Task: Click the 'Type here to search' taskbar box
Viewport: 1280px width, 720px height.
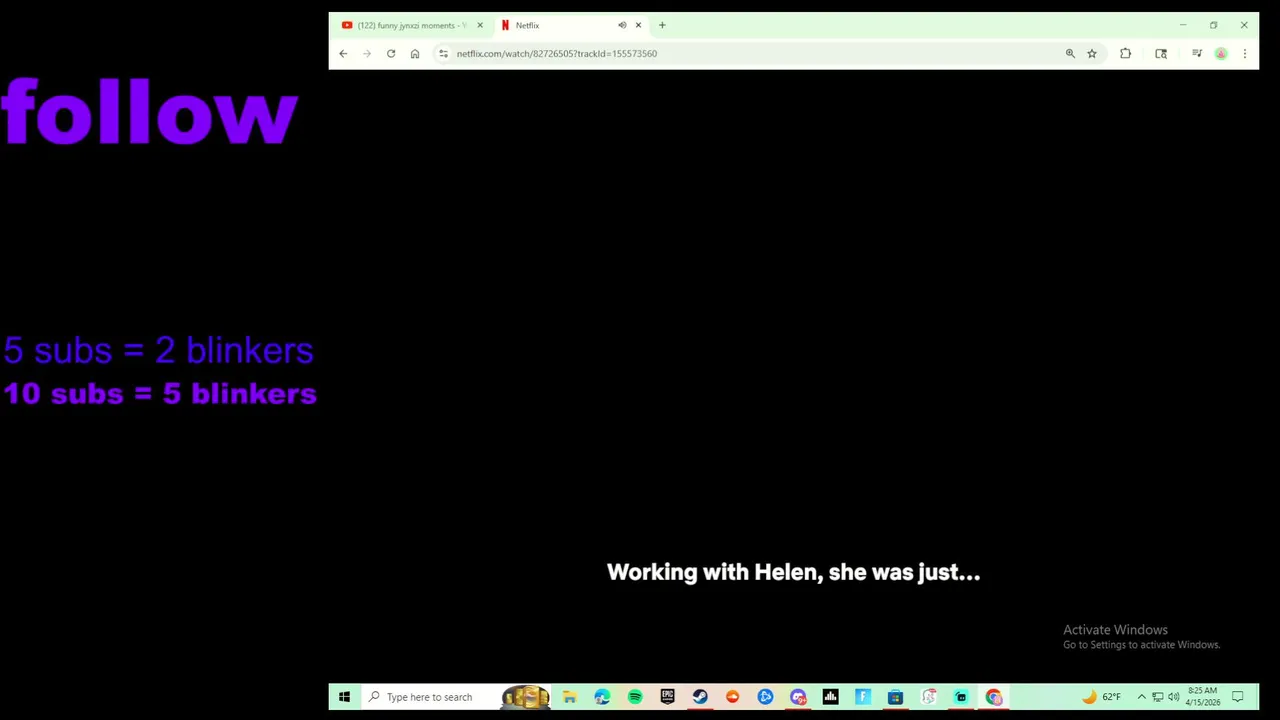Action: 455,697
